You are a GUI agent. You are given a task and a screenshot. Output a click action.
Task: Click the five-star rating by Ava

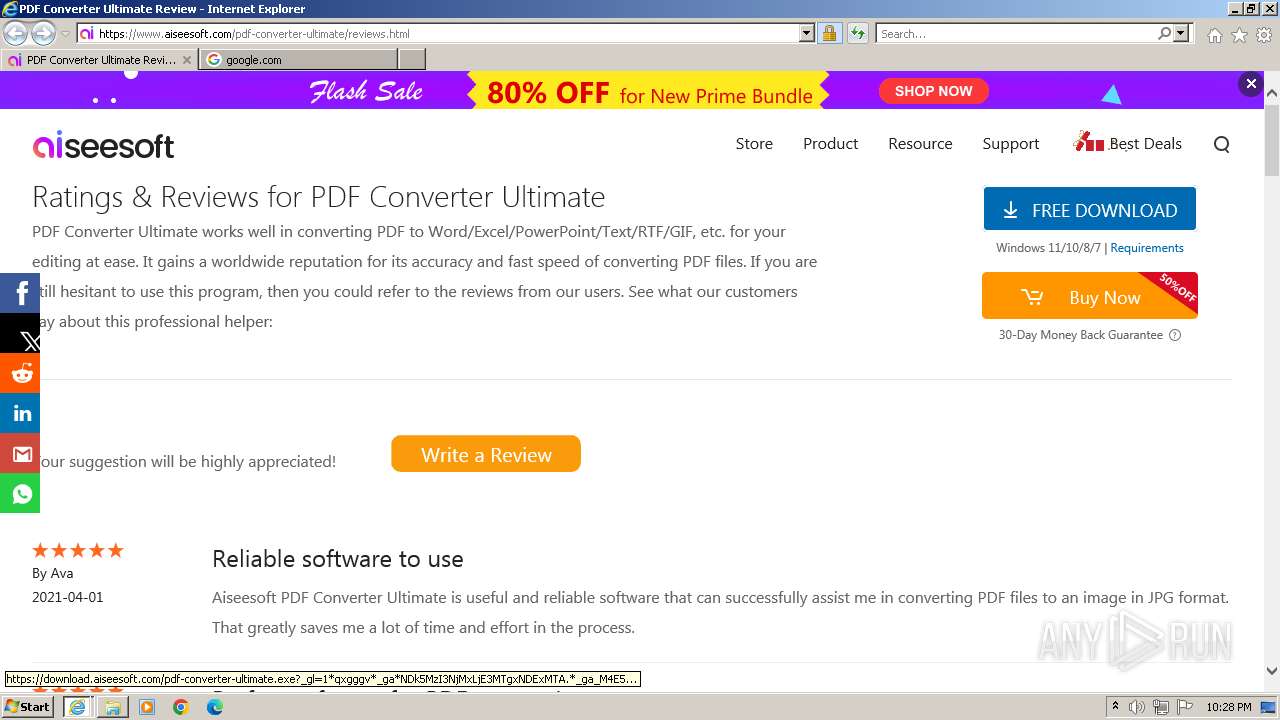[x=78, y=550]
